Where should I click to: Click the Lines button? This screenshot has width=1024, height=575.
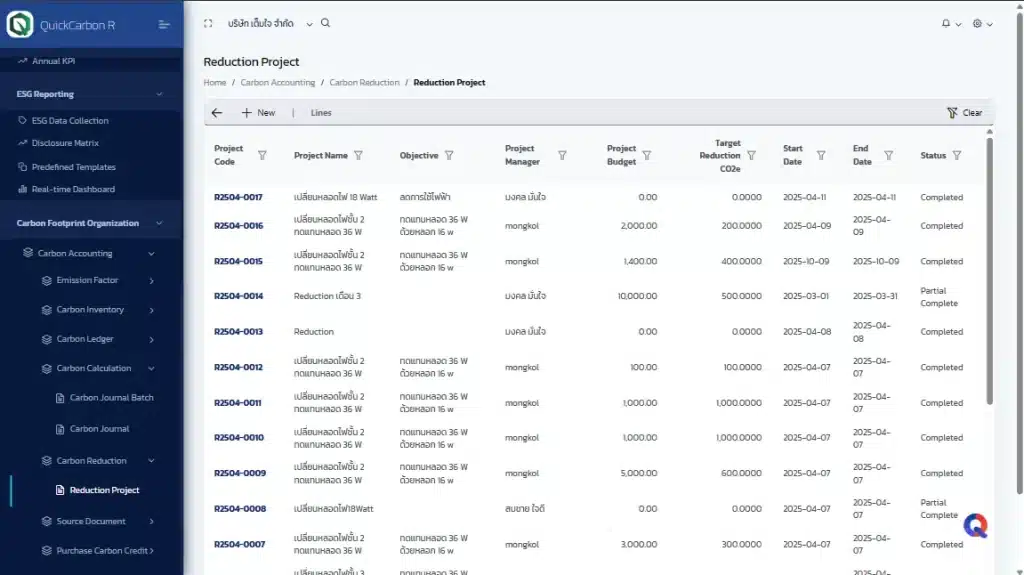pyautogui.click(x=321, y=113)
